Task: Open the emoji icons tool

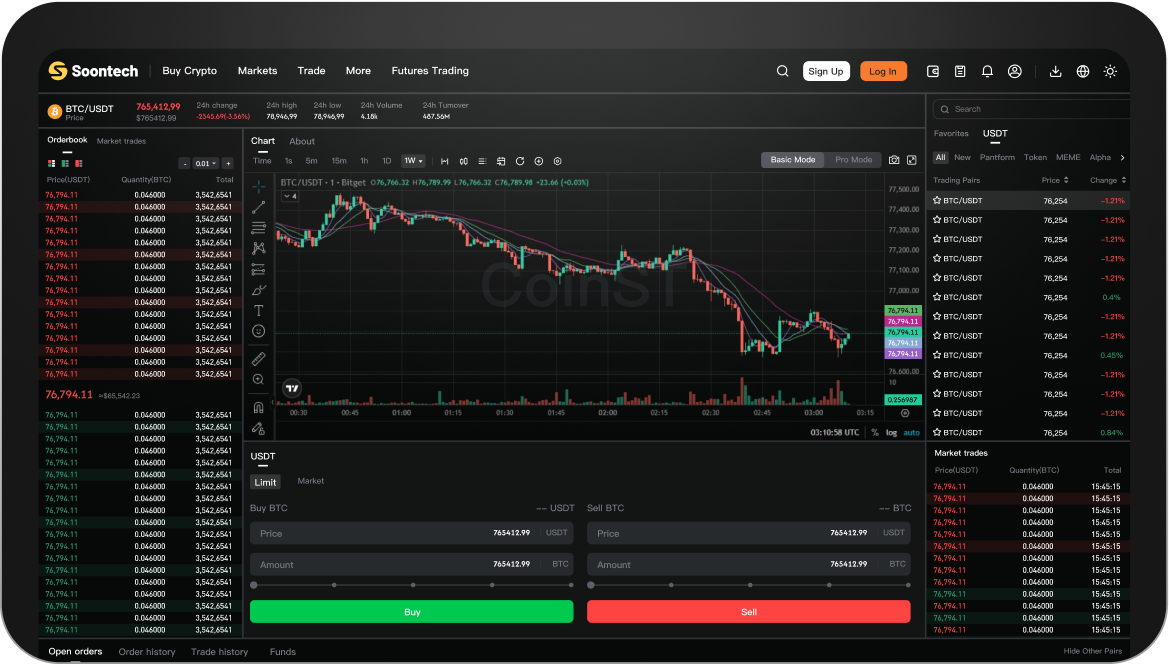Action: (x=259, y=331)
